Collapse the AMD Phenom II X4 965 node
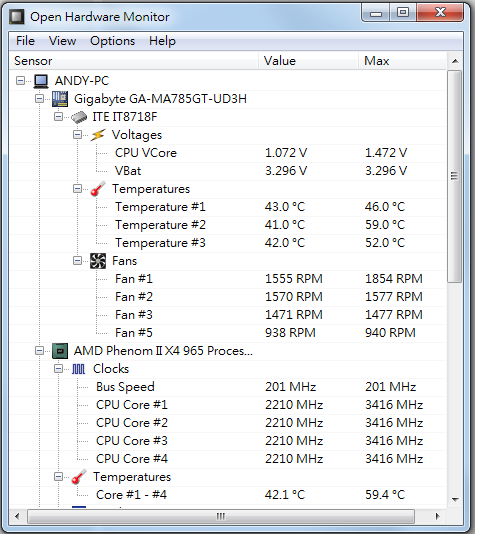The height and width of the screenshot is (537, 478). pyautogui.click(x=40, y=352)
